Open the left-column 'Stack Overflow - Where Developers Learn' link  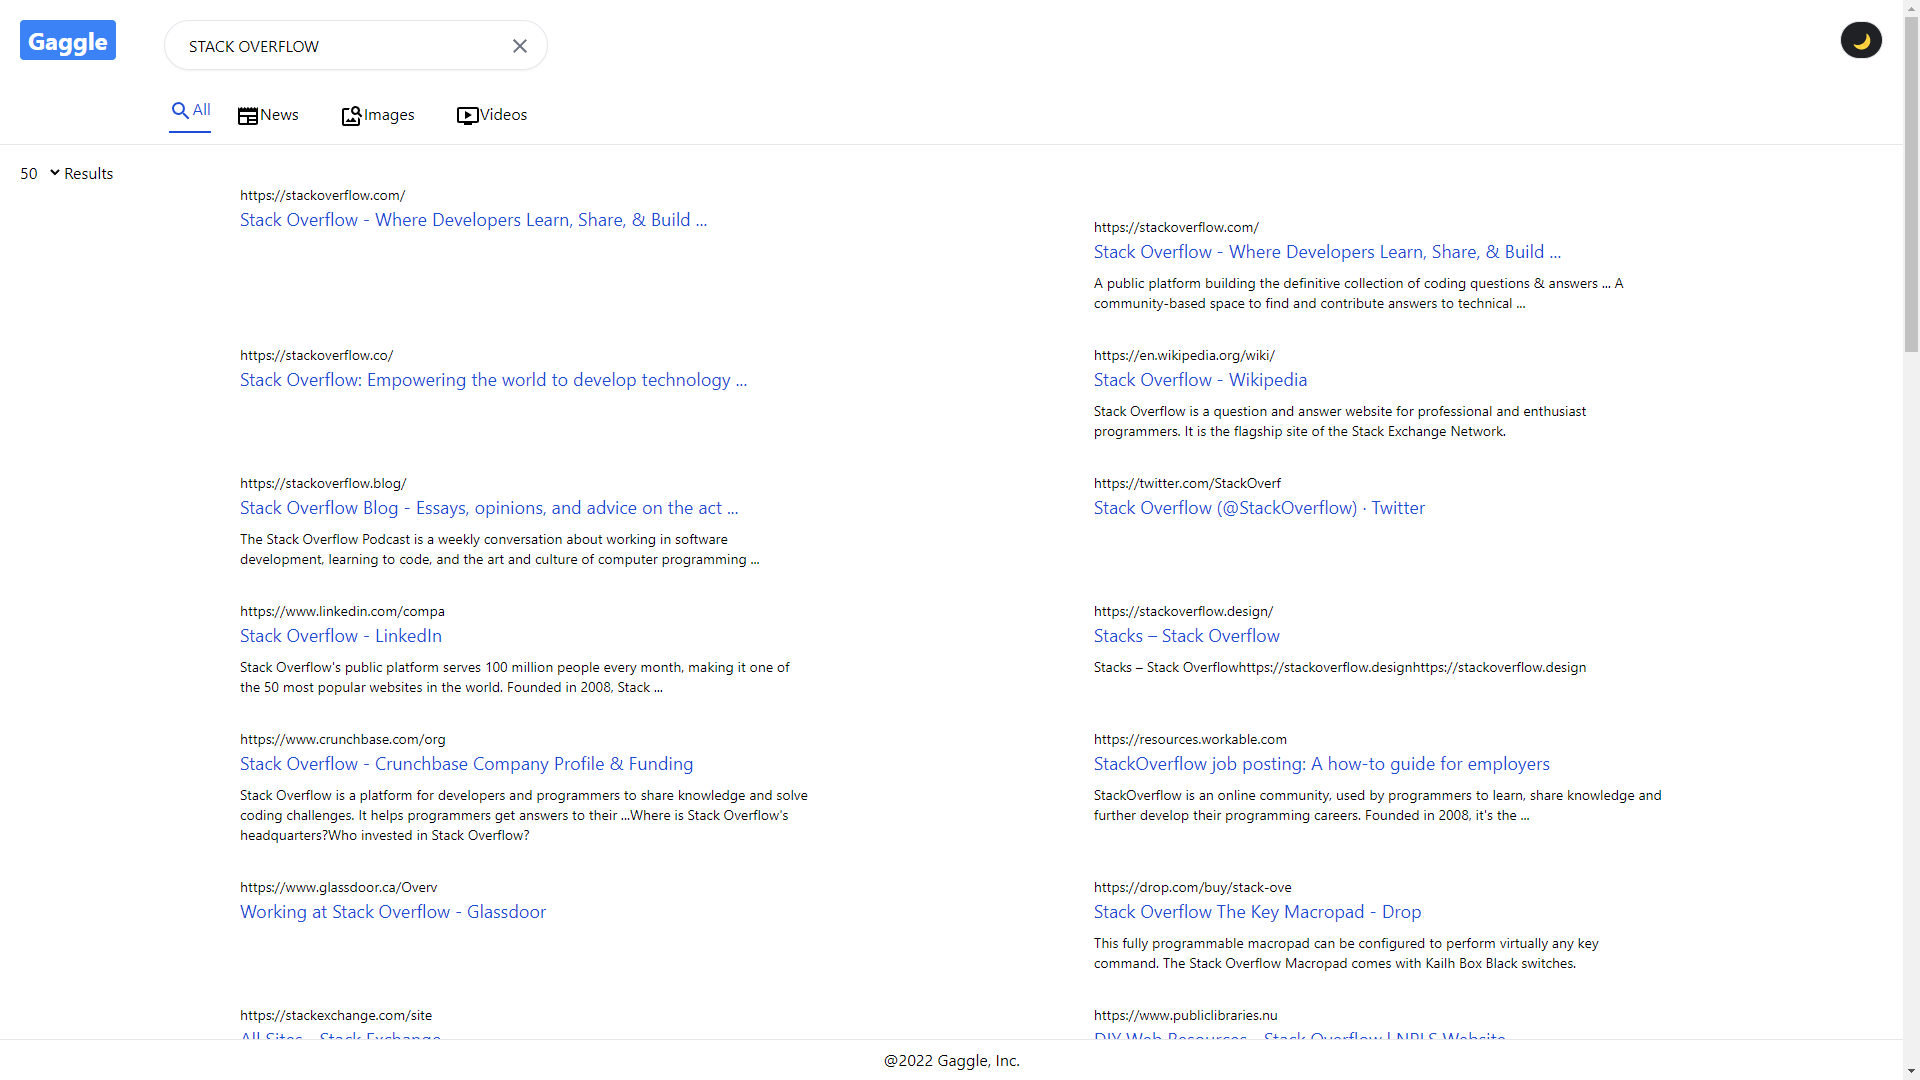tap(473, 220)
